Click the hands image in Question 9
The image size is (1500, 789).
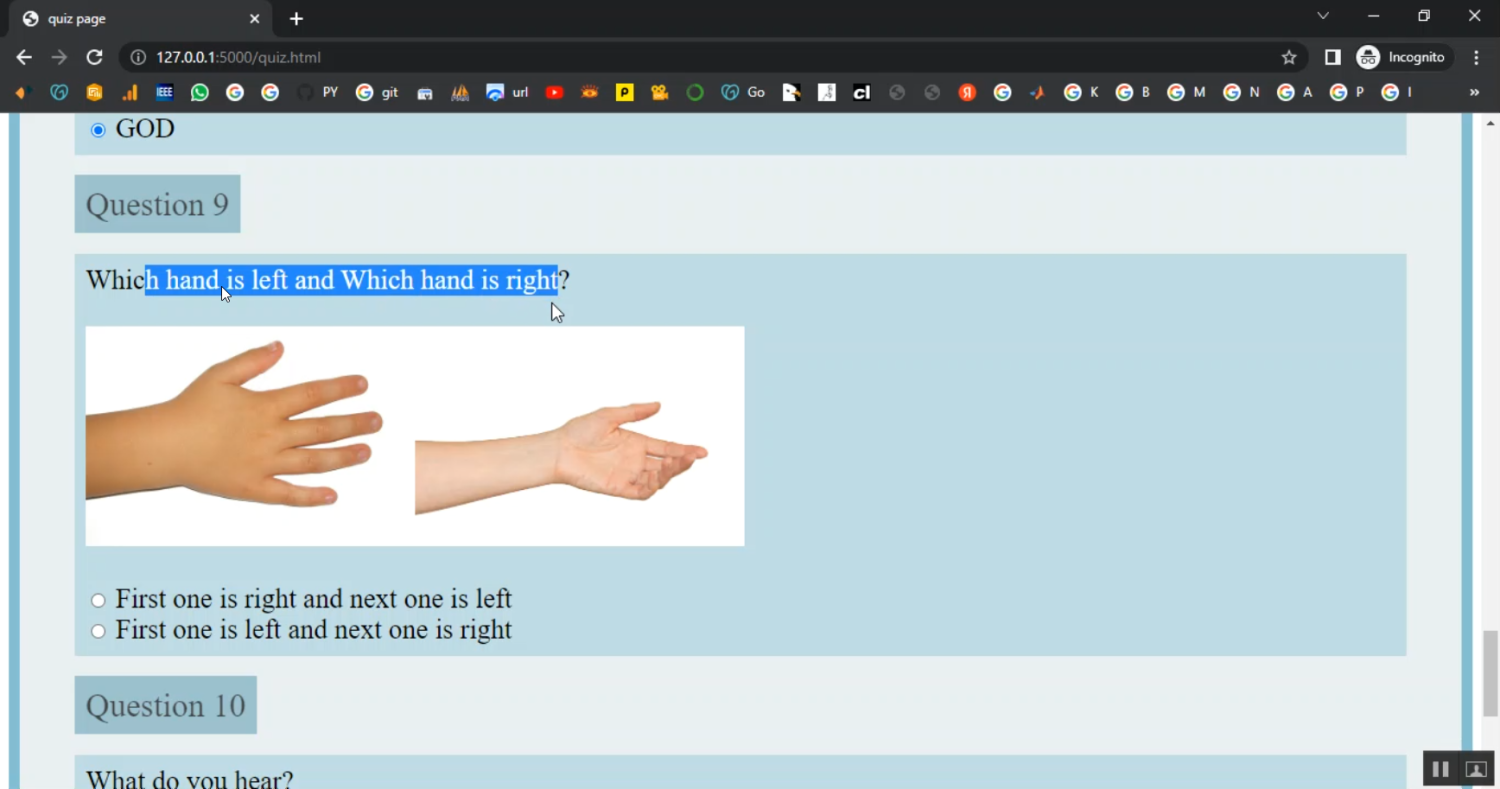pyautogui.click(x=415, y=436)
